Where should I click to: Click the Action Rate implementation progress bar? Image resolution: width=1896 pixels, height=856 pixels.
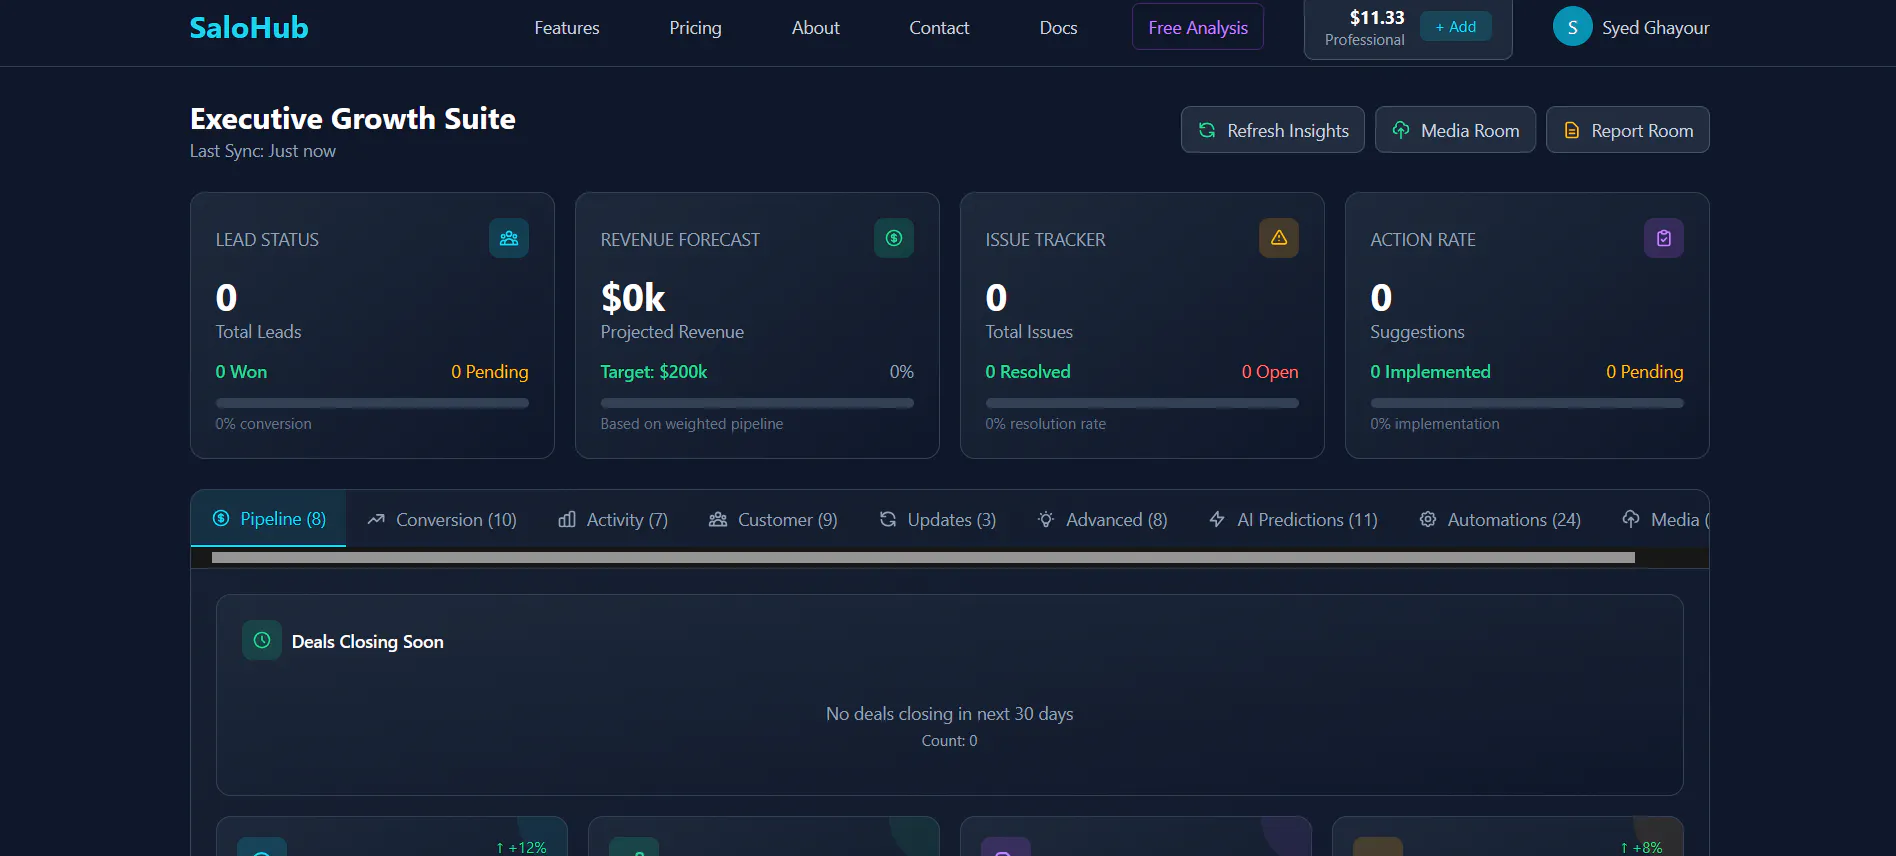(1527, 403)
